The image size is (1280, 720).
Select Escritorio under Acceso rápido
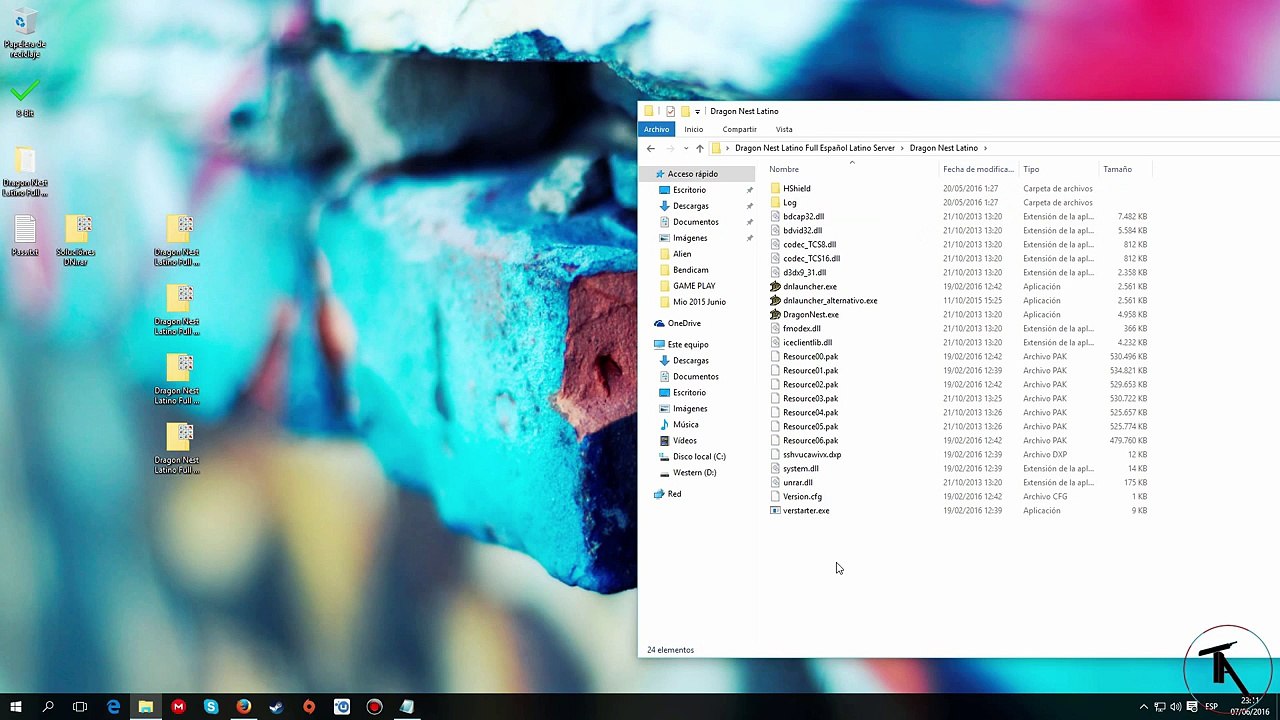point(689,190)
